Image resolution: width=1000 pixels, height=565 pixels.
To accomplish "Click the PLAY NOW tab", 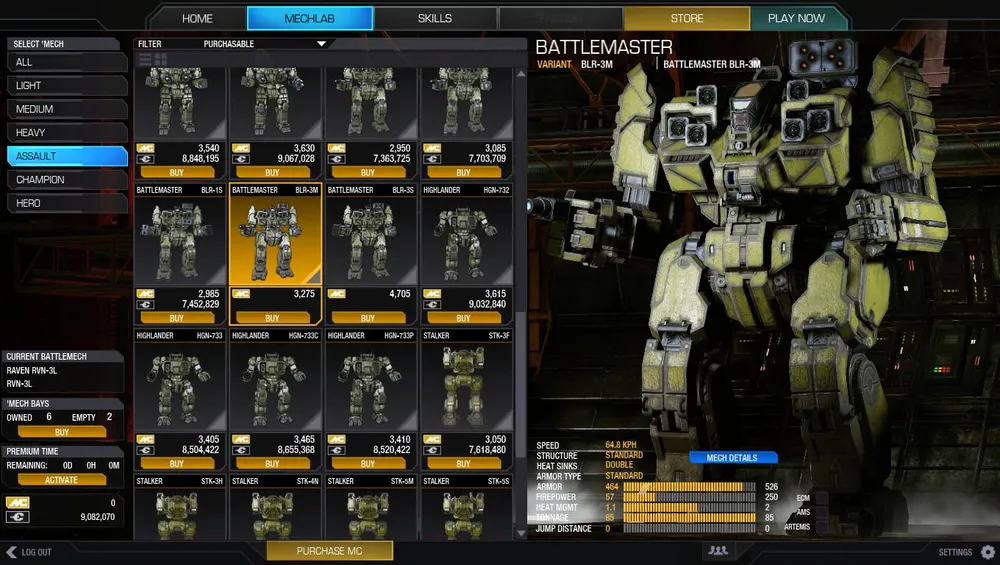I will pyautogui.click(x=797, y=18).
